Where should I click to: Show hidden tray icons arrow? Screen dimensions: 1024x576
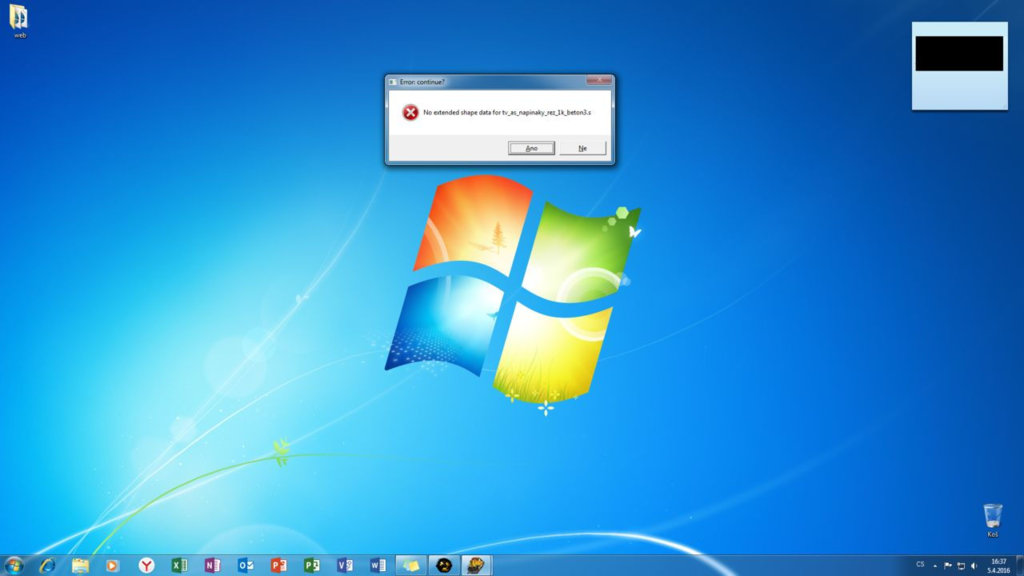click(x=935, y=566)
